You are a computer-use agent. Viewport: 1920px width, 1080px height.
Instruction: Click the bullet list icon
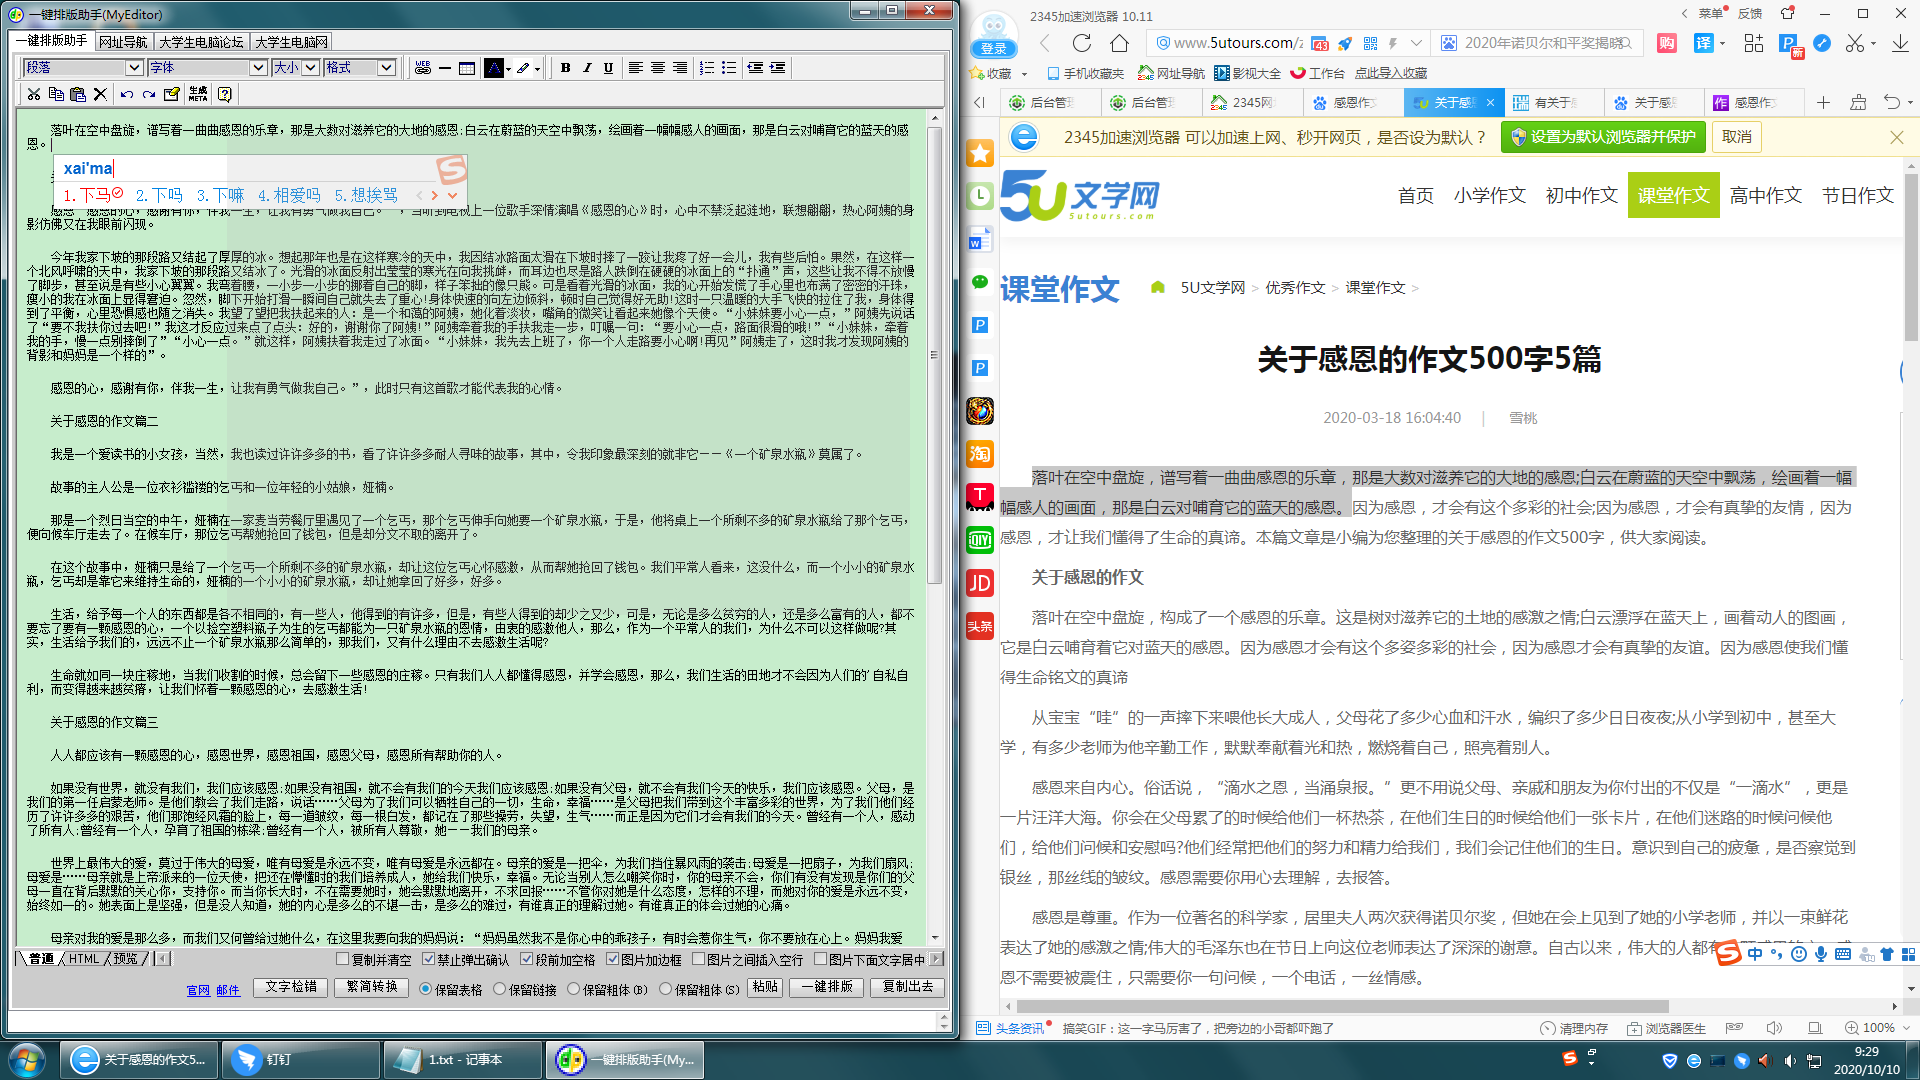point(730,68)
